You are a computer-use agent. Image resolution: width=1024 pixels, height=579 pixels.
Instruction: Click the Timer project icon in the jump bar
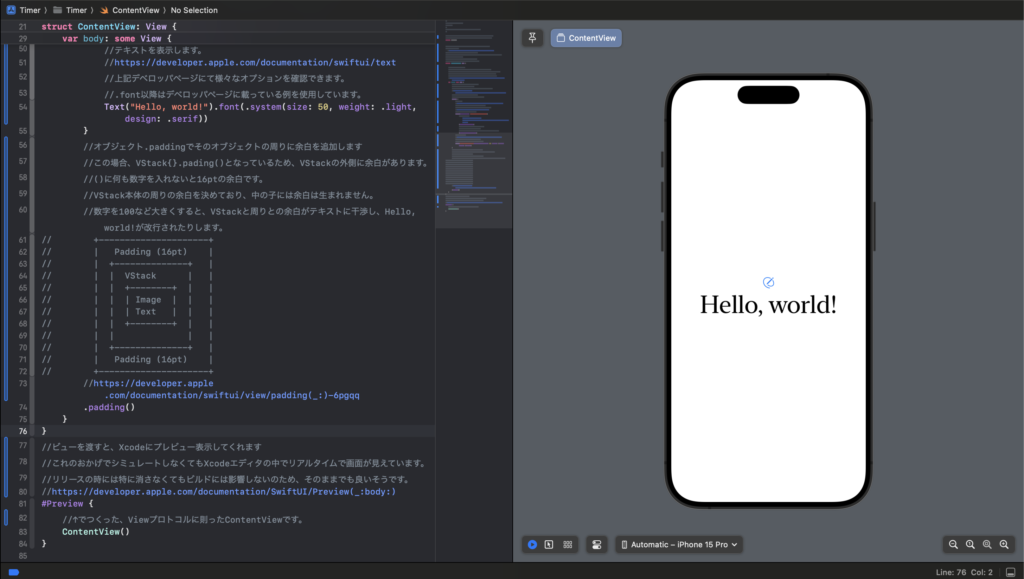(x=10, y=9)
